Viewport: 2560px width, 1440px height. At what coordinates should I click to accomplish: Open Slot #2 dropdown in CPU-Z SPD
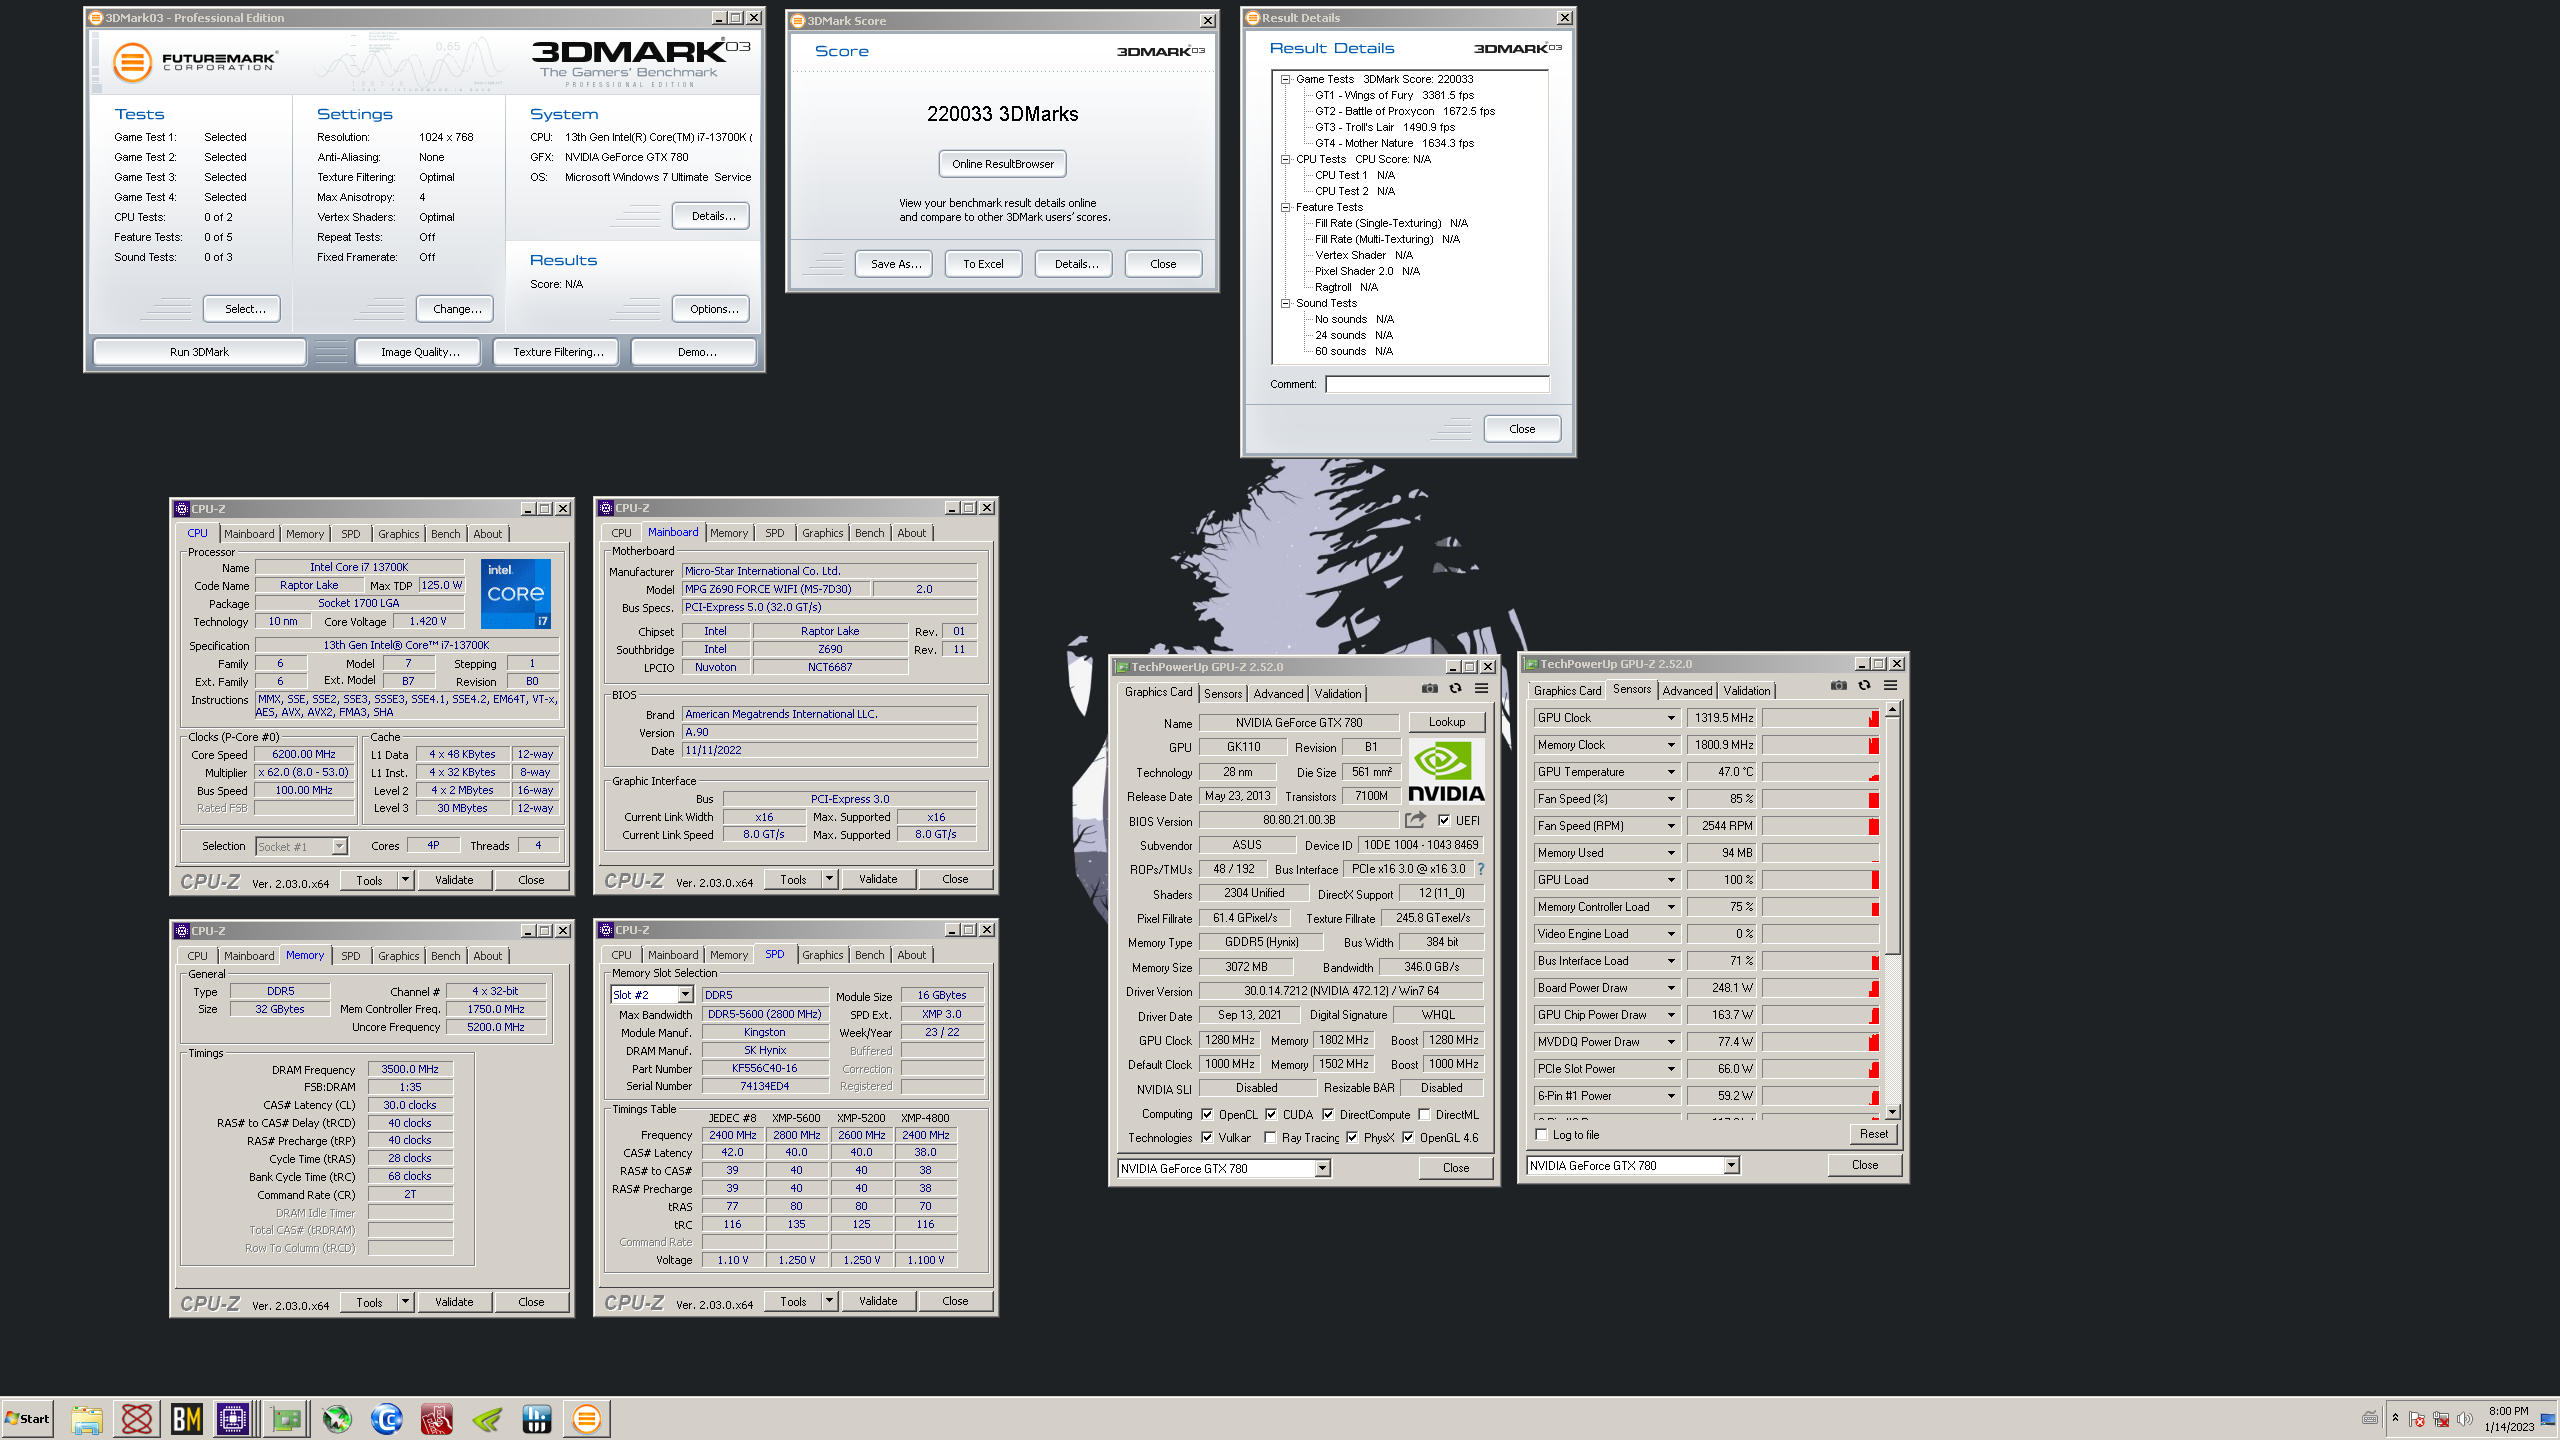point(685,995)
